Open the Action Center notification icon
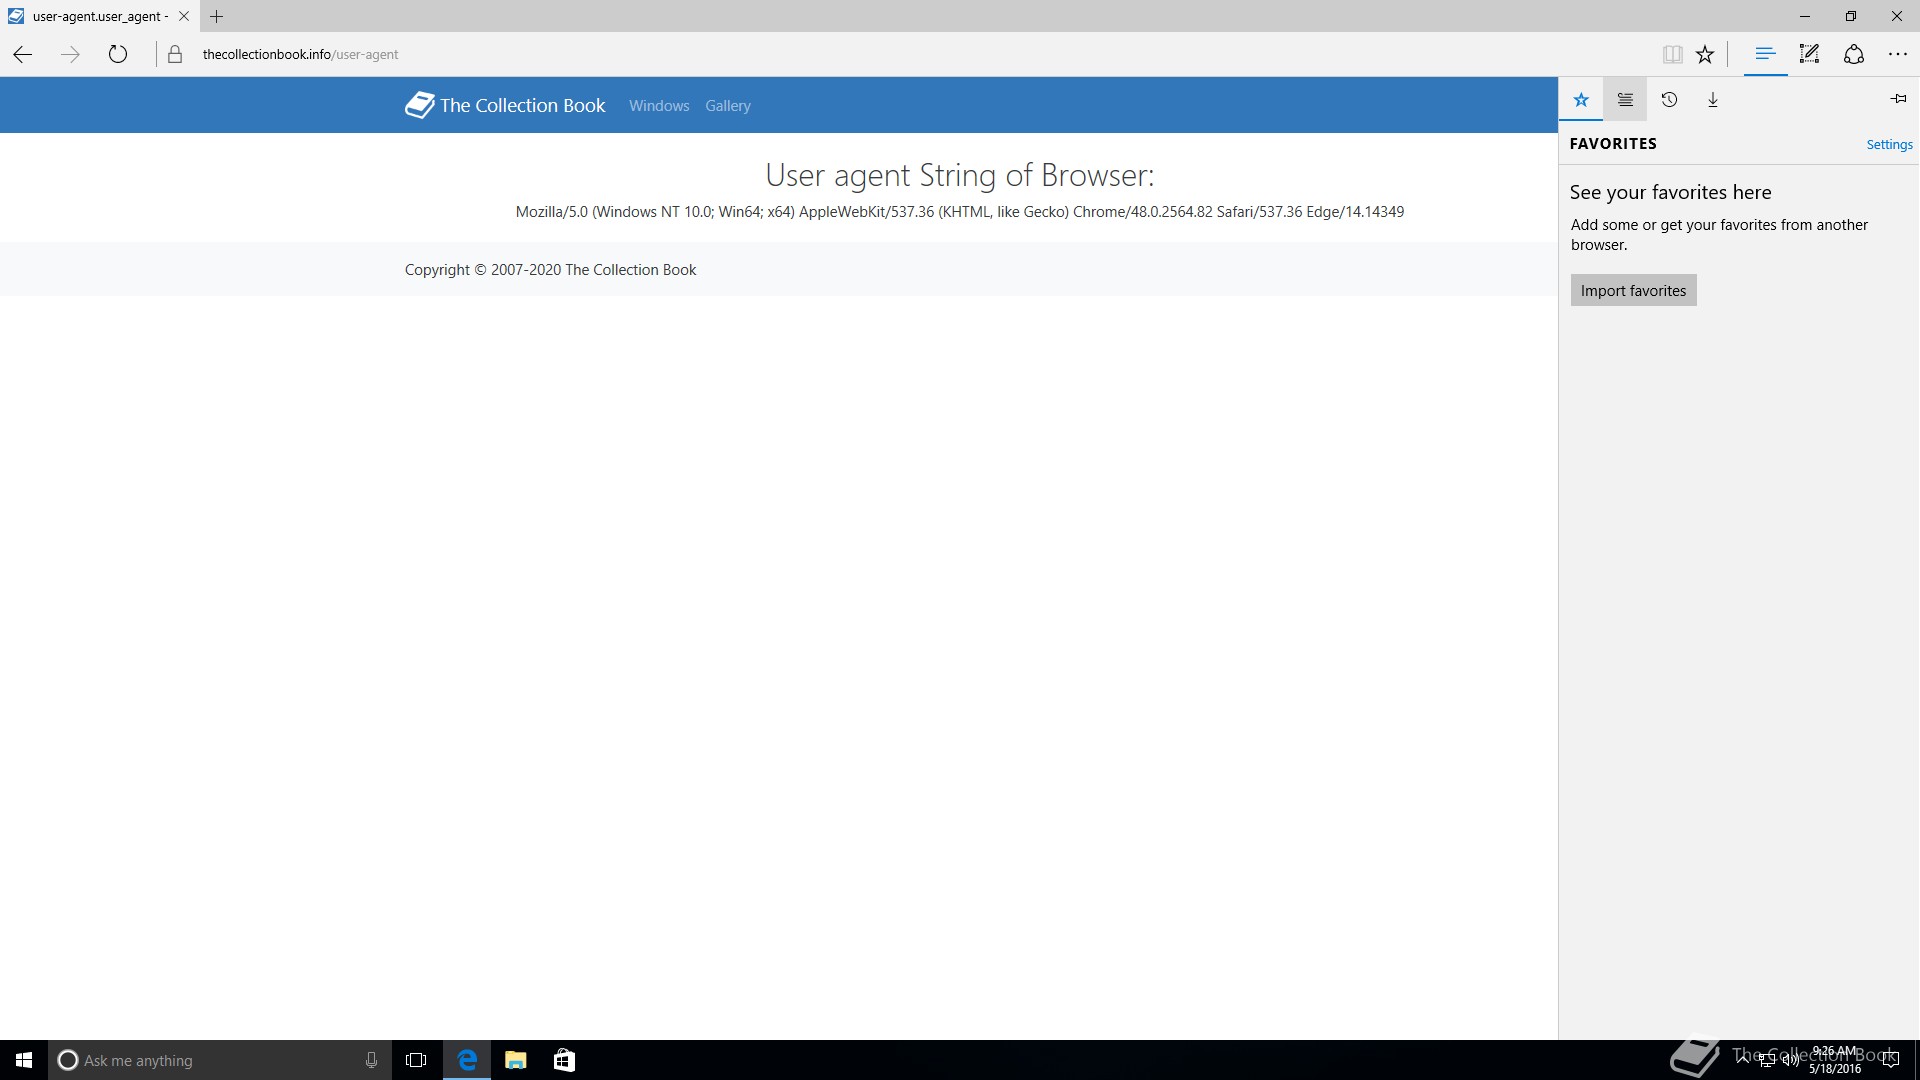 point(1890,1060)
